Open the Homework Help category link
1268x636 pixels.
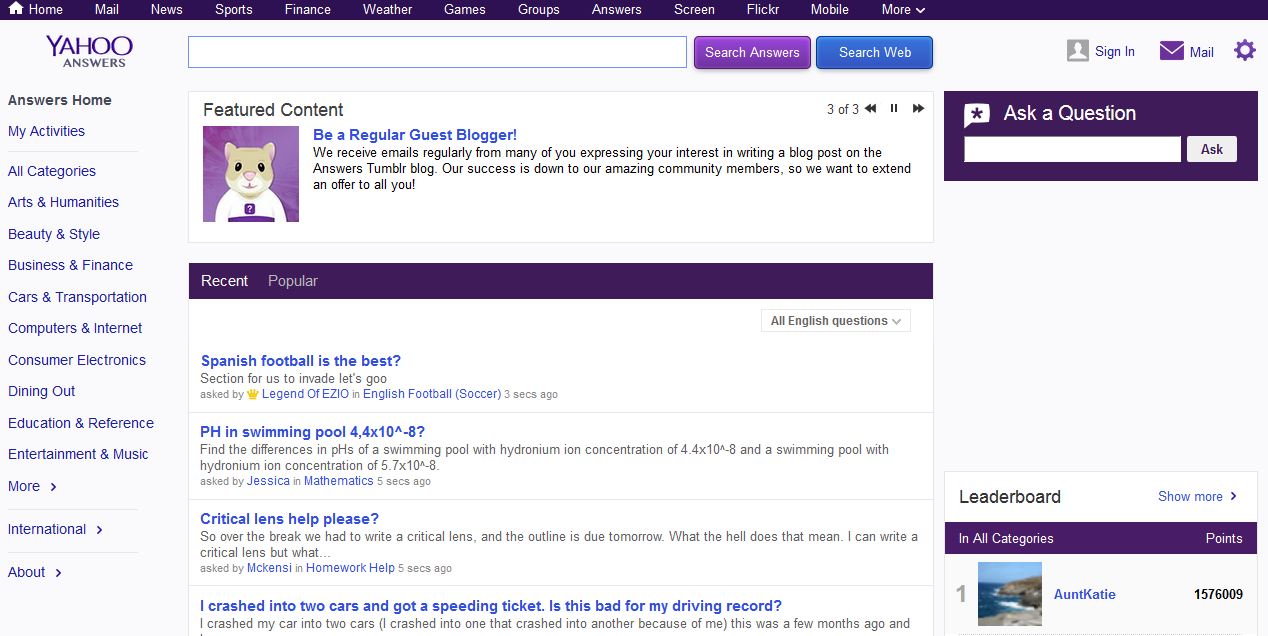(350, 568)
